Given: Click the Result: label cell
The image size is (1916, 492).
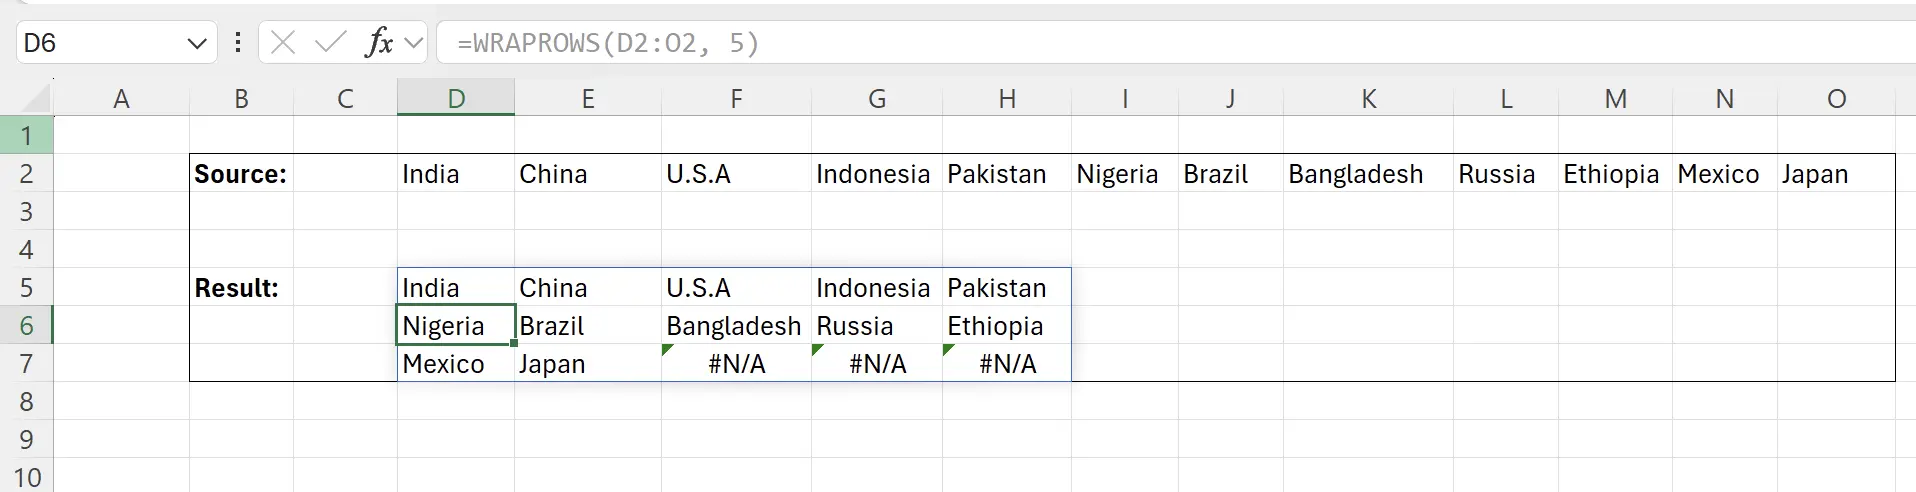Looking at the screenshot, I should click(241, 288).
